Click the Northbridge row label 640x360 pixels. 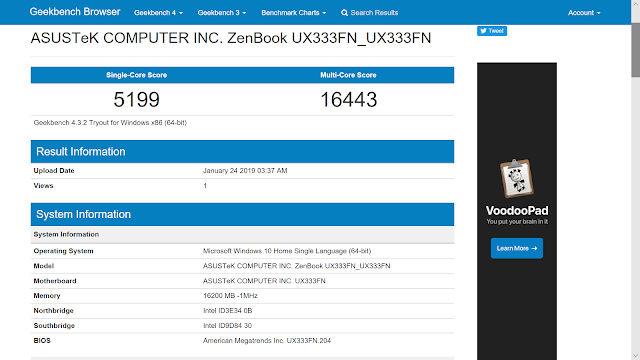click(x=53, y=311)
